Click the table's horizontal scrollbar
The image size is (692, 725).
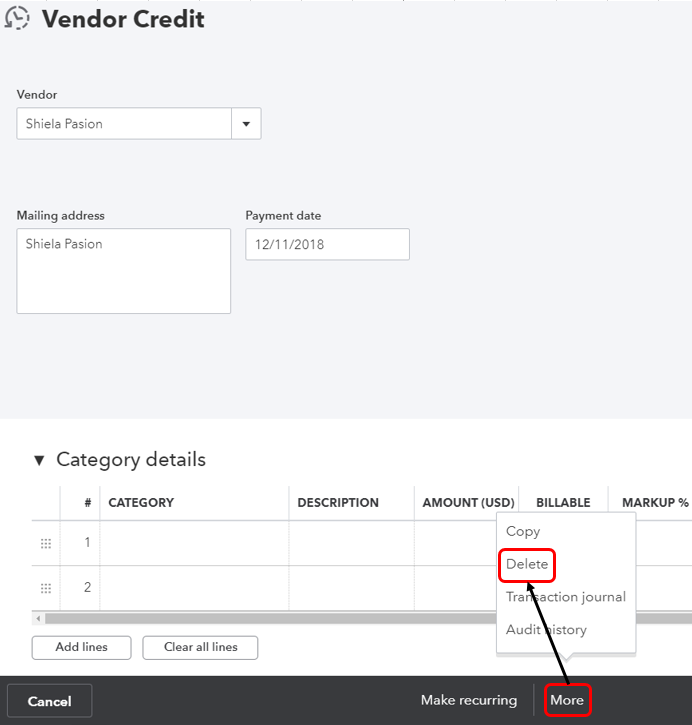260,619
